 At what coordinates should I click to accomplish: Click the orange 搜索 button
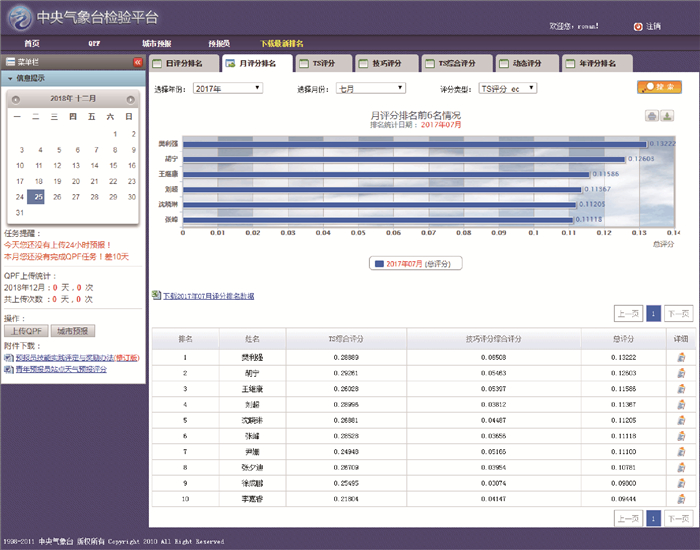[x=658, y=88]
